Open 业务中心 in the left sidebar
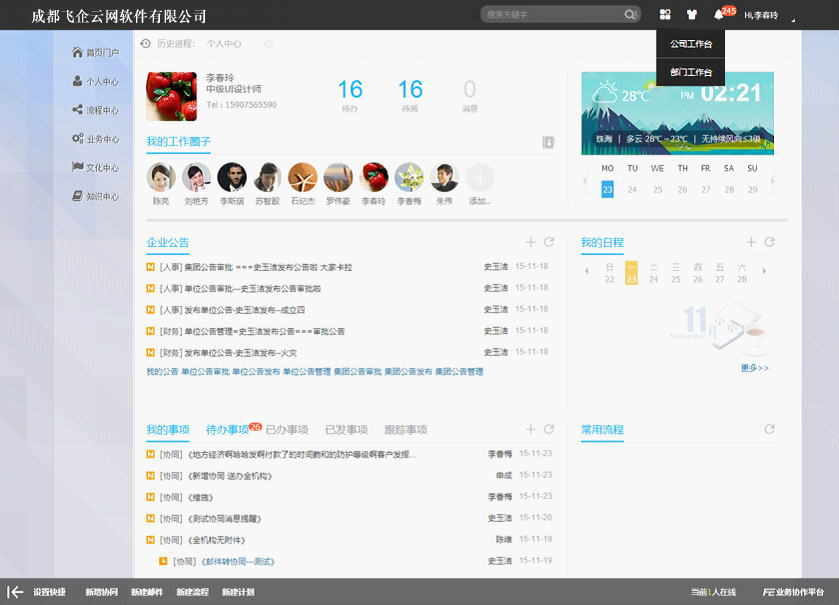The height and width of the screenshot is (605, 839). [x=95, y=139]
